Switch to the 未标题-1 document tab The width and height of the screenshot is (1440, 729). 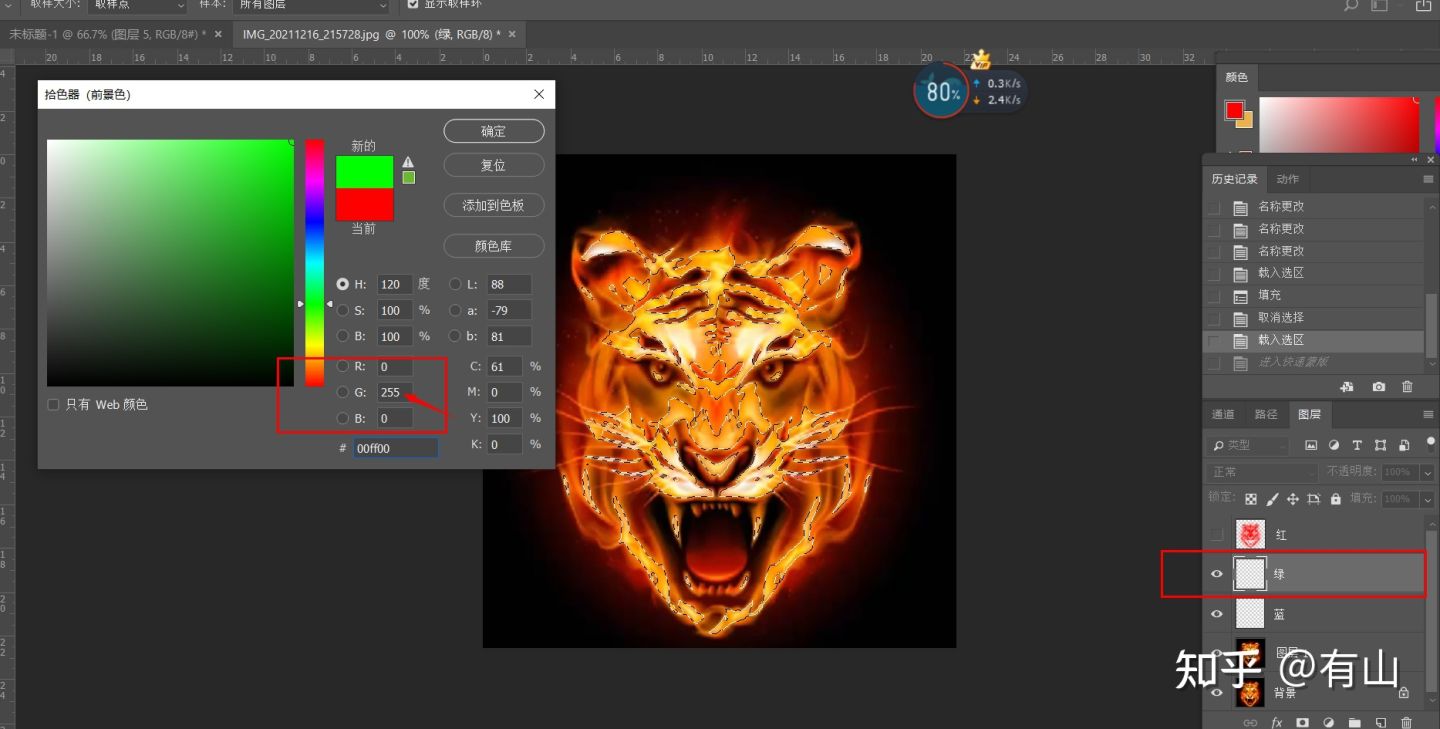pyautogui.click(x=107, y=34)
